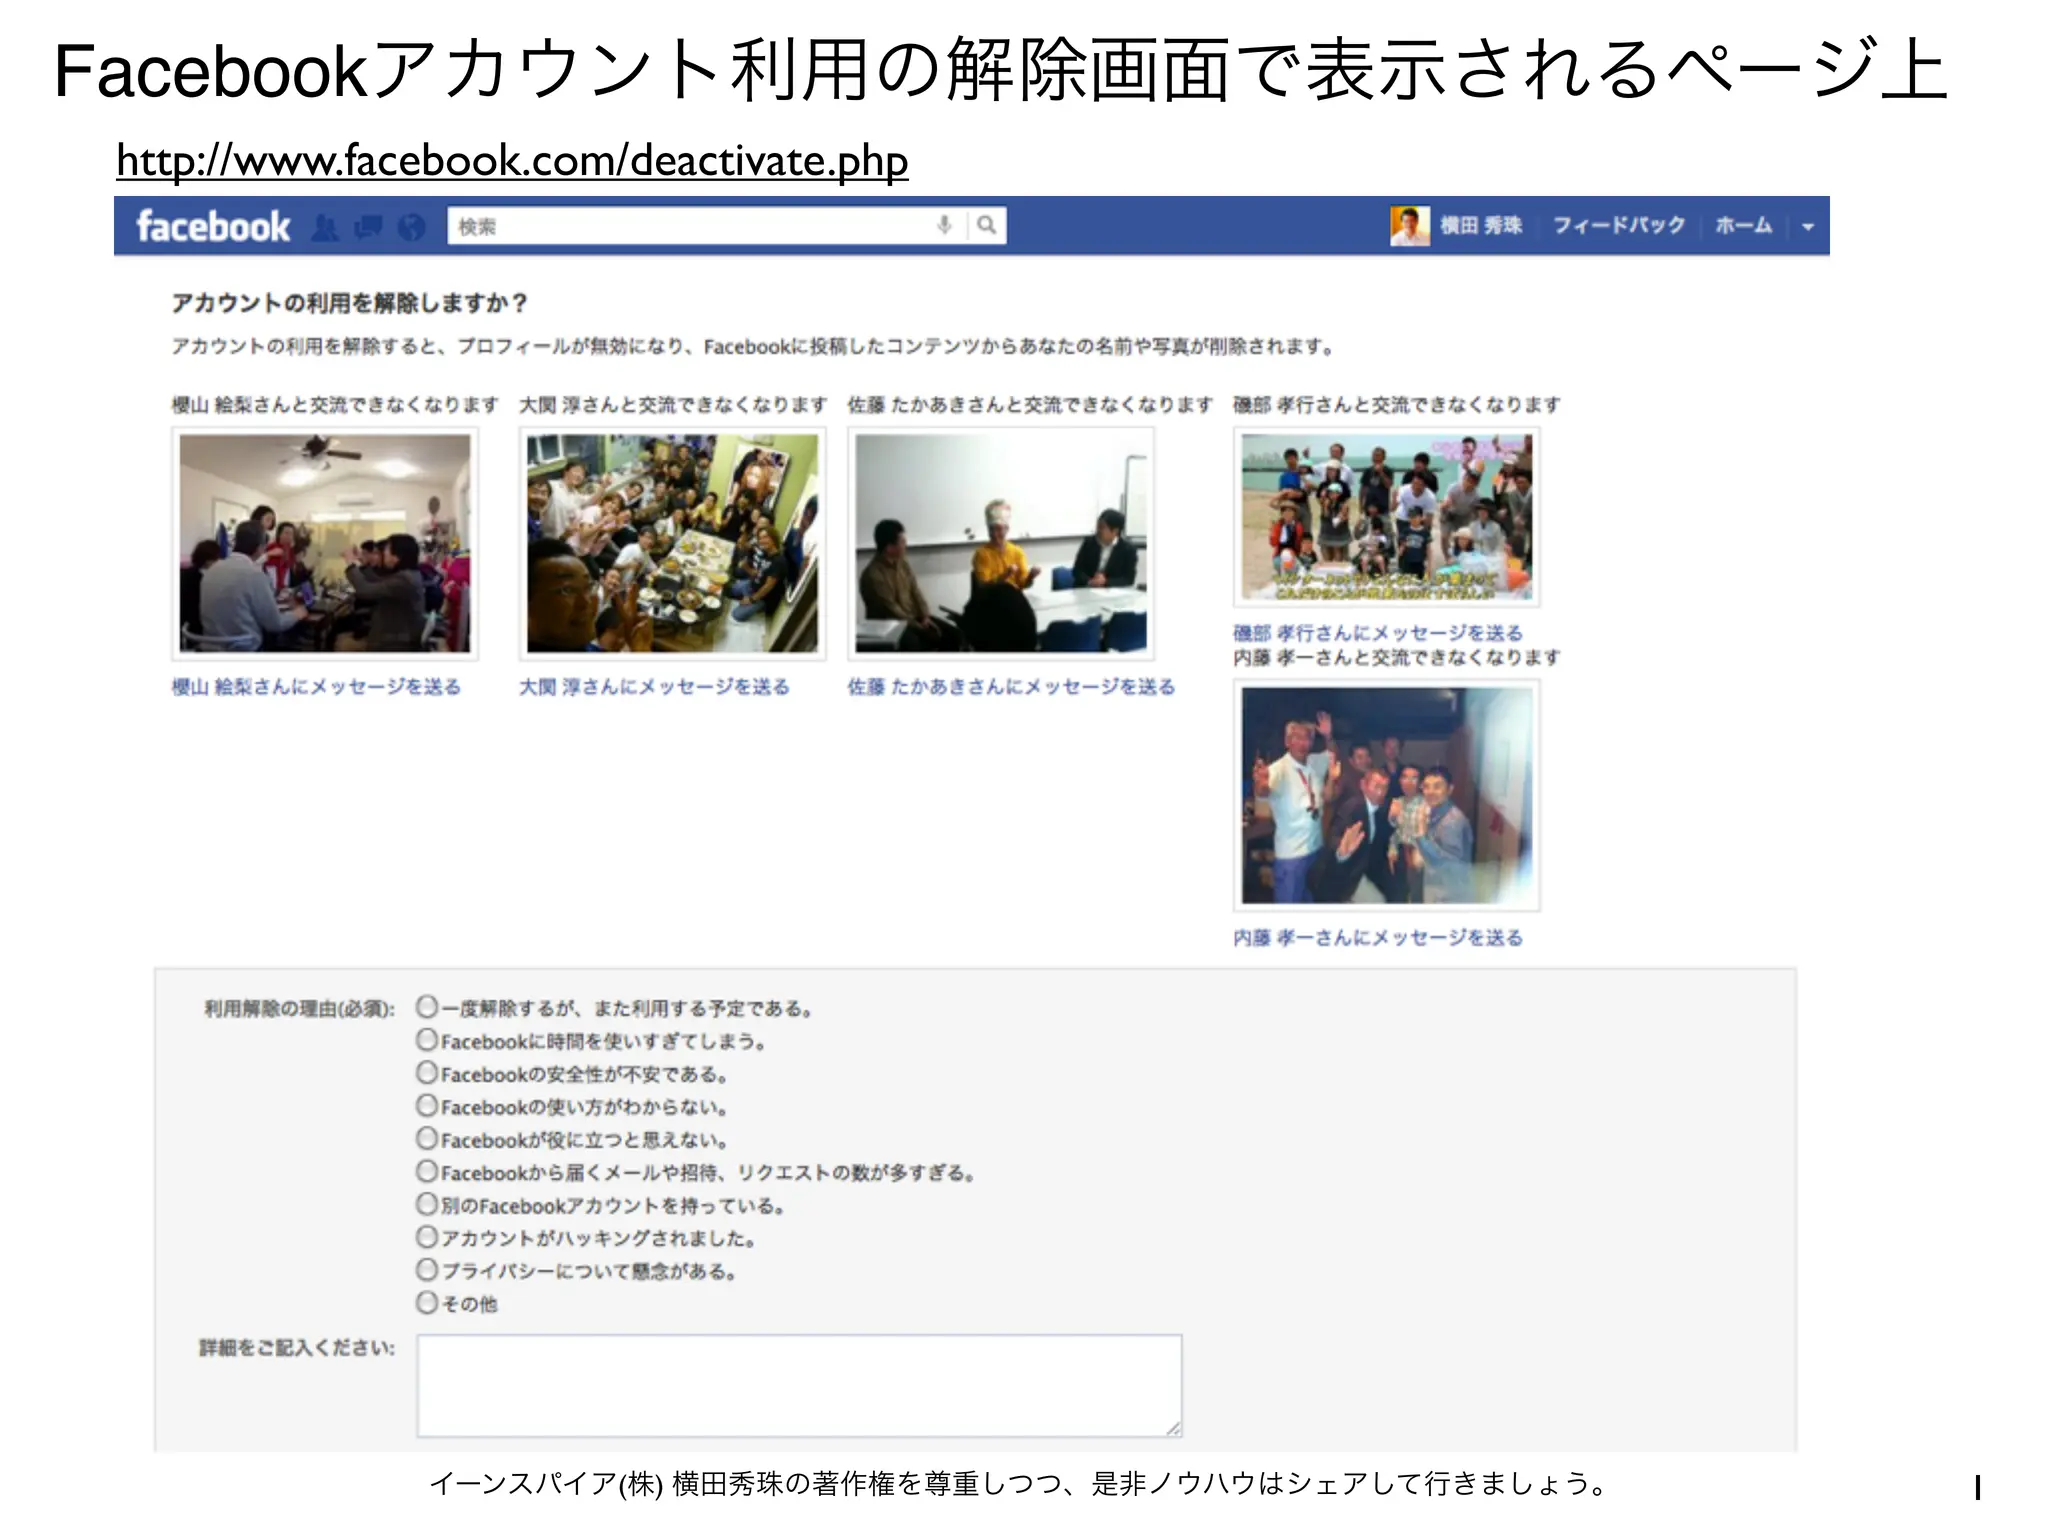Open the beach group photo thumbnail
Viewport: 2048px width, 1536px height.
[1386, 517]
